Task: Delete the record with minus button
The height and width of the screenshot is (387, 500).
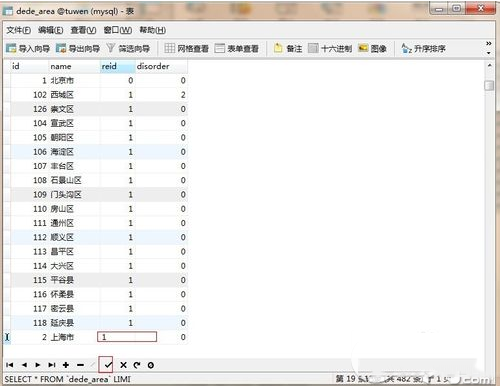Action: (80, 365)
